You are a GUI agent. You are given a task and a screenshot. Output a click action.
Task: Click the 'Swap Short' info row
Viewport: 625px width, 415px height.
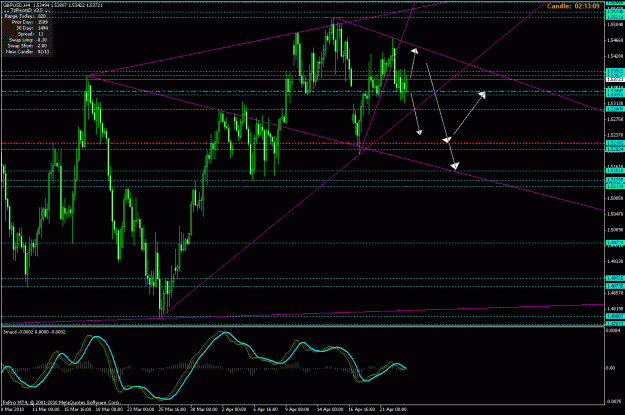[28, 46]
